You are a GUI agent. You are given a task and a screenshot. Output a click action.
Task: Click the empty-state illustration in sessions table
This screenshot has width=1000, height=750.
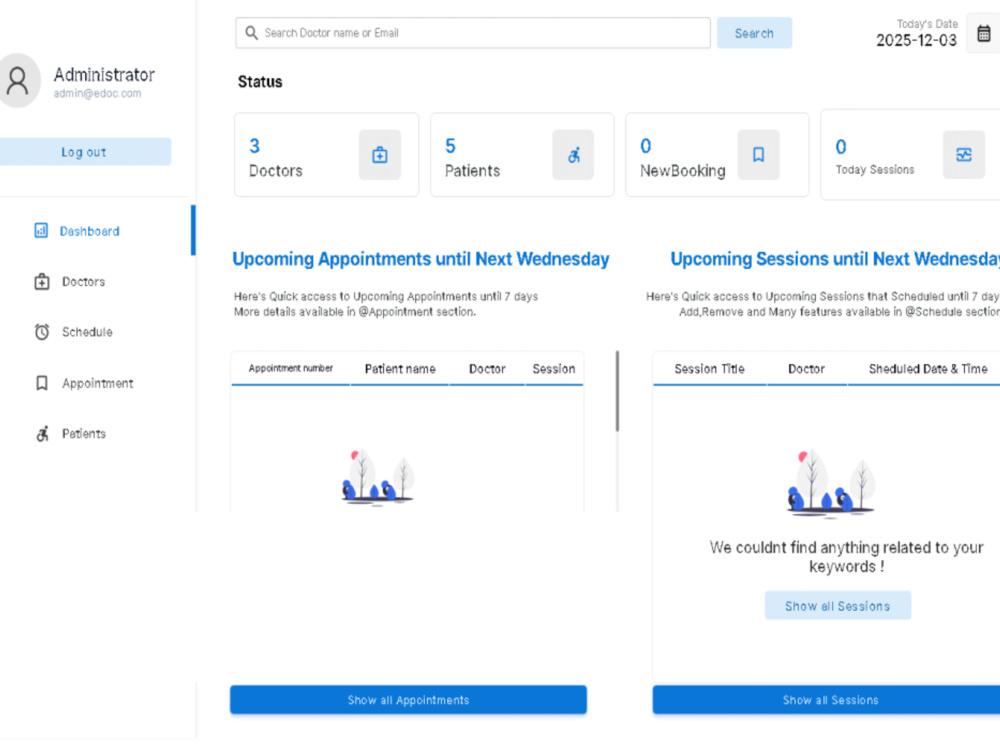click(830, 482)
